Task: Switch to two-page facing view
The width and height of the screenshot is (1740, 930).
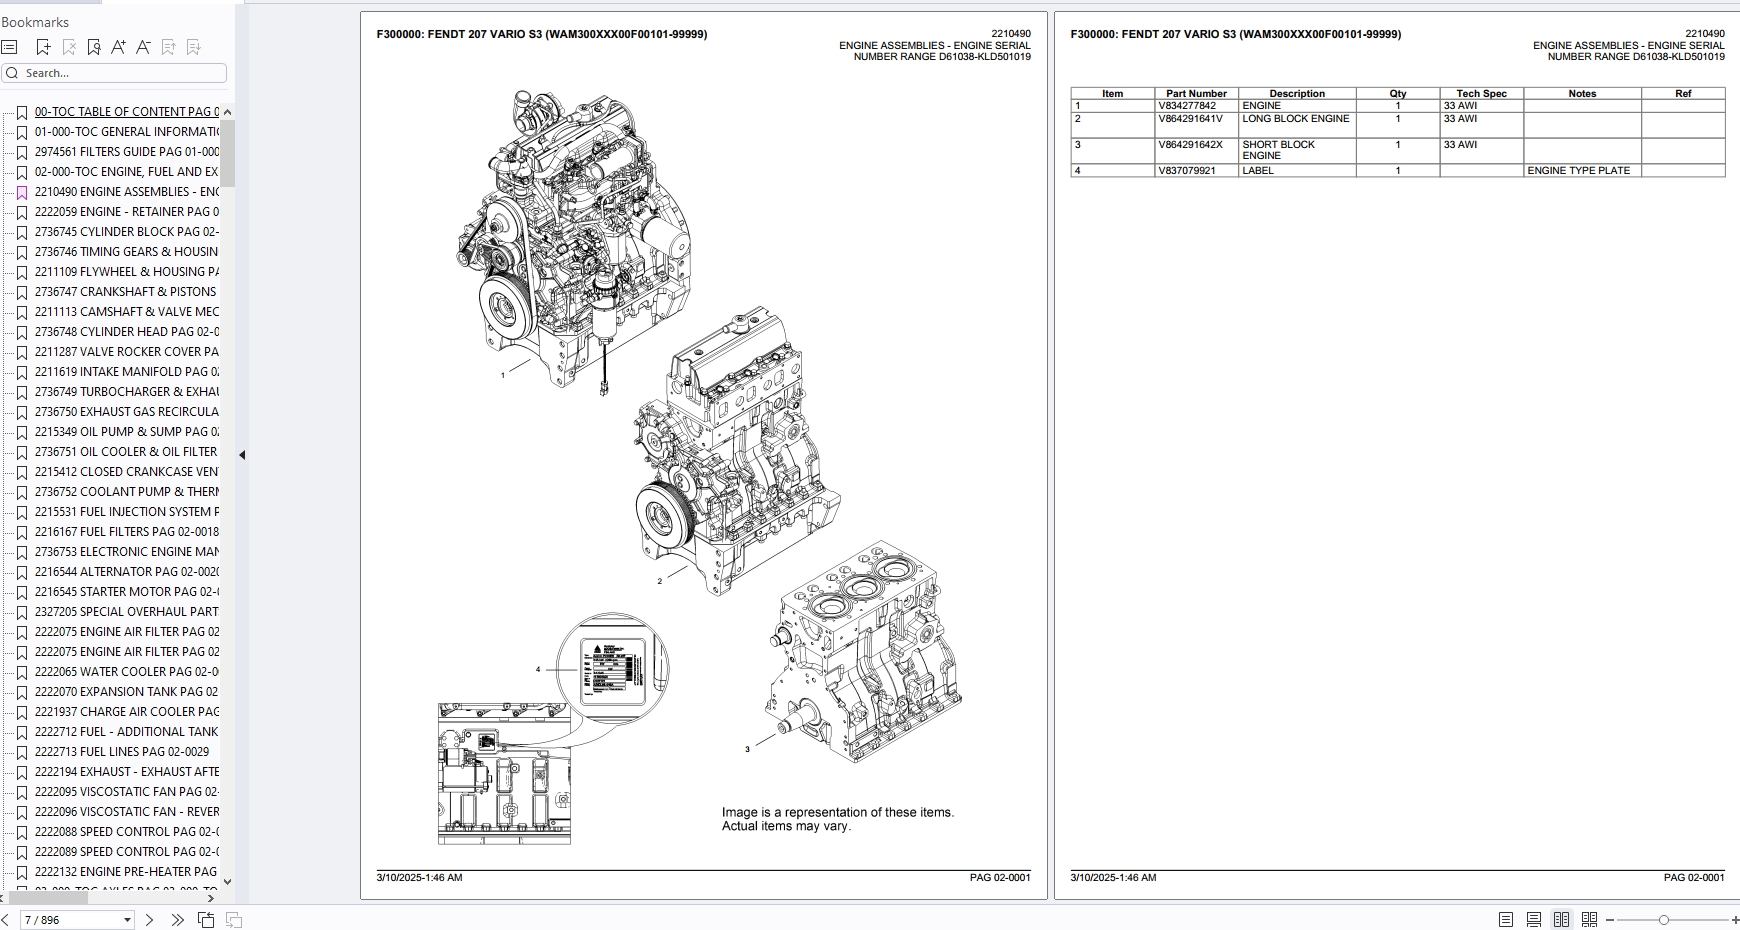Action: click(1561, 920)
